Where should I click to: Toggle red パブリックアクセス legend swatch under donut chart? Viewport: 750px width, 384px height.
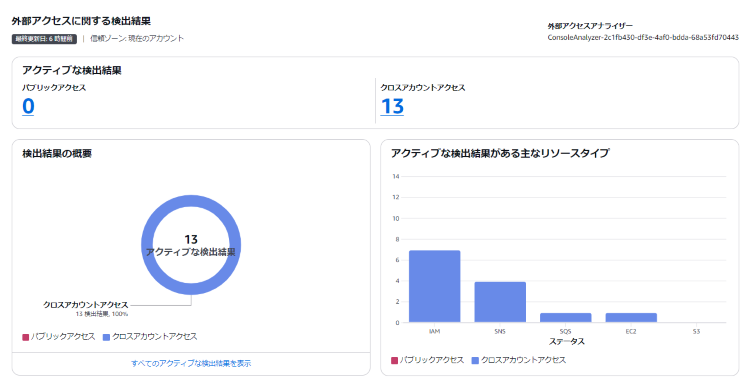[x=26, y=337]
